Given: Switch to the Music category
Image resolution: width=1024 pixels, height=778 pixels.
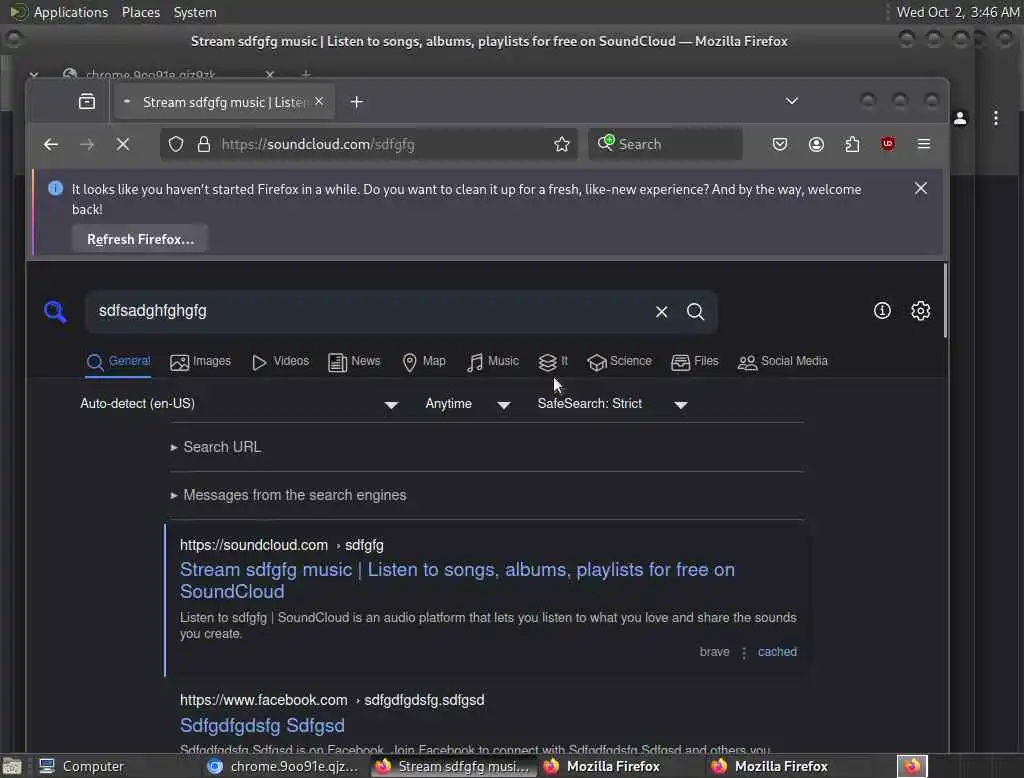Looking at the screenshot, I should (493, 361).
